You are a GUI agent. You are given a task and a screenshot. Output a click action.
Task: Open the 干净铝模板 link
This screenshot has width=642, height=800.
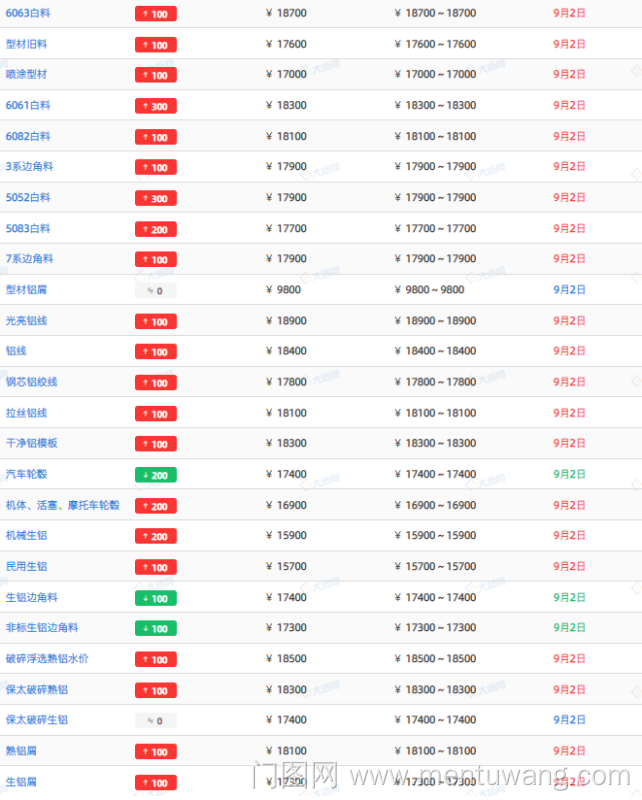[x=32, y=443]
